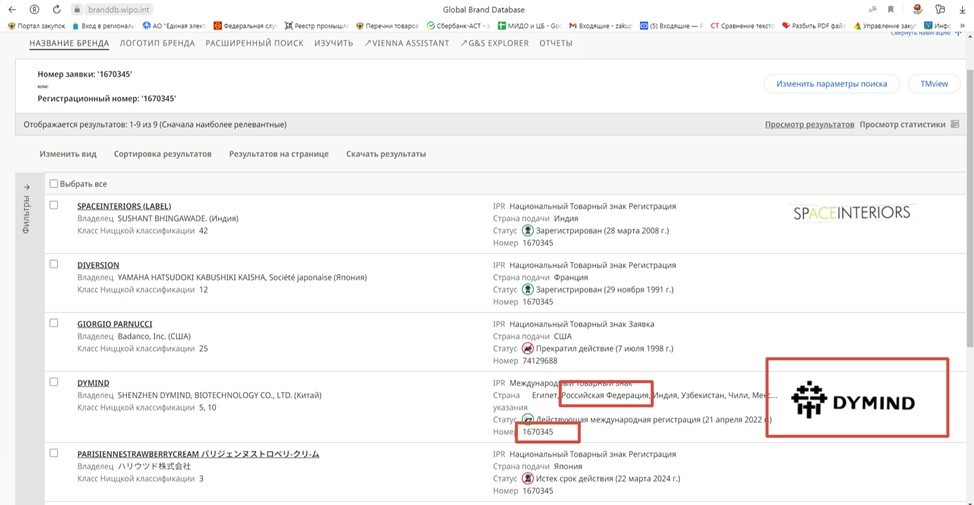Go back with the browser back arrow
Screen dimensions: 974x505
[12, 9]
